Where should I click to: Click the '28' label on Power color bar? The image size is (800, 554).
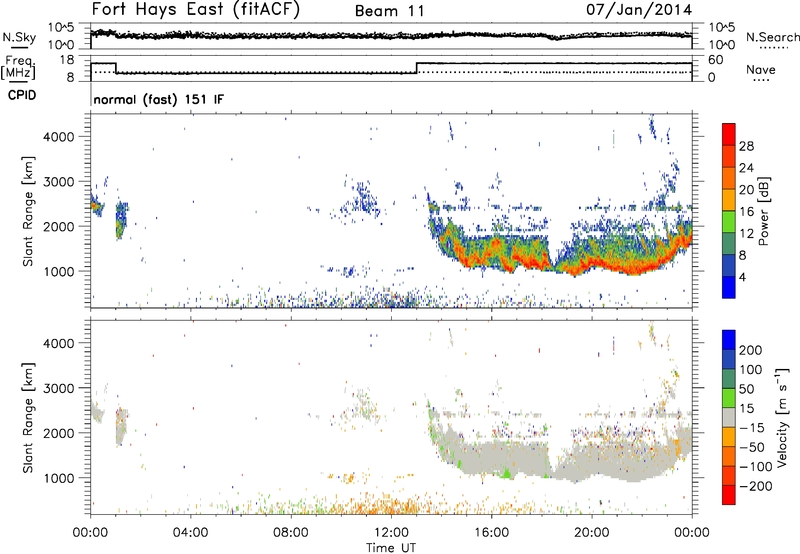pos(746,146)
